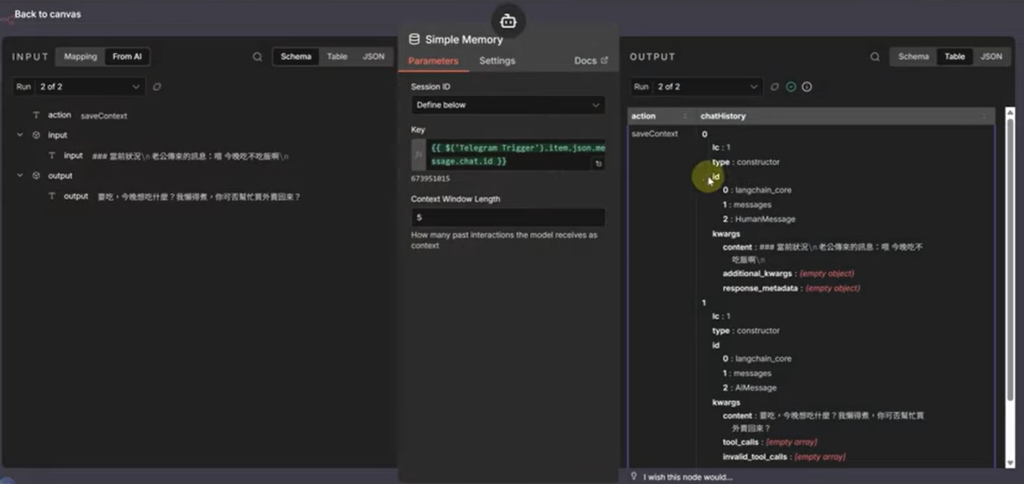Click the green checkmark status icon in OUTPUT

790,87
